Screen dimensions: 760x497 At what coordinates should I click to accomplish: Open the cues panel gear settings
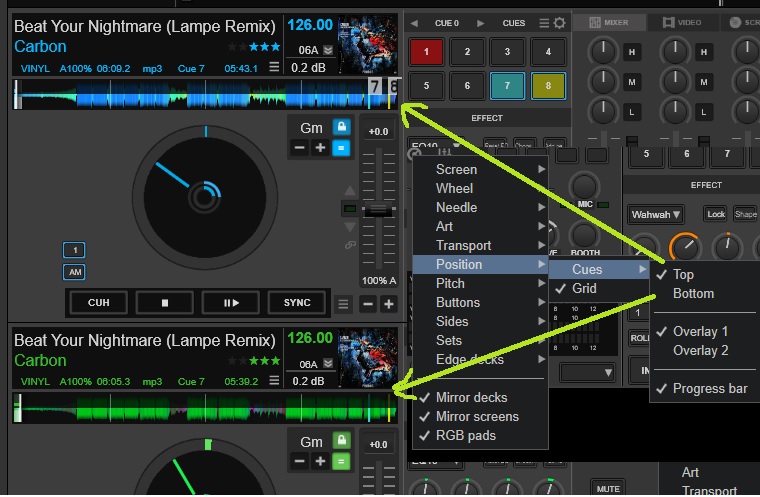pos(559,23)
